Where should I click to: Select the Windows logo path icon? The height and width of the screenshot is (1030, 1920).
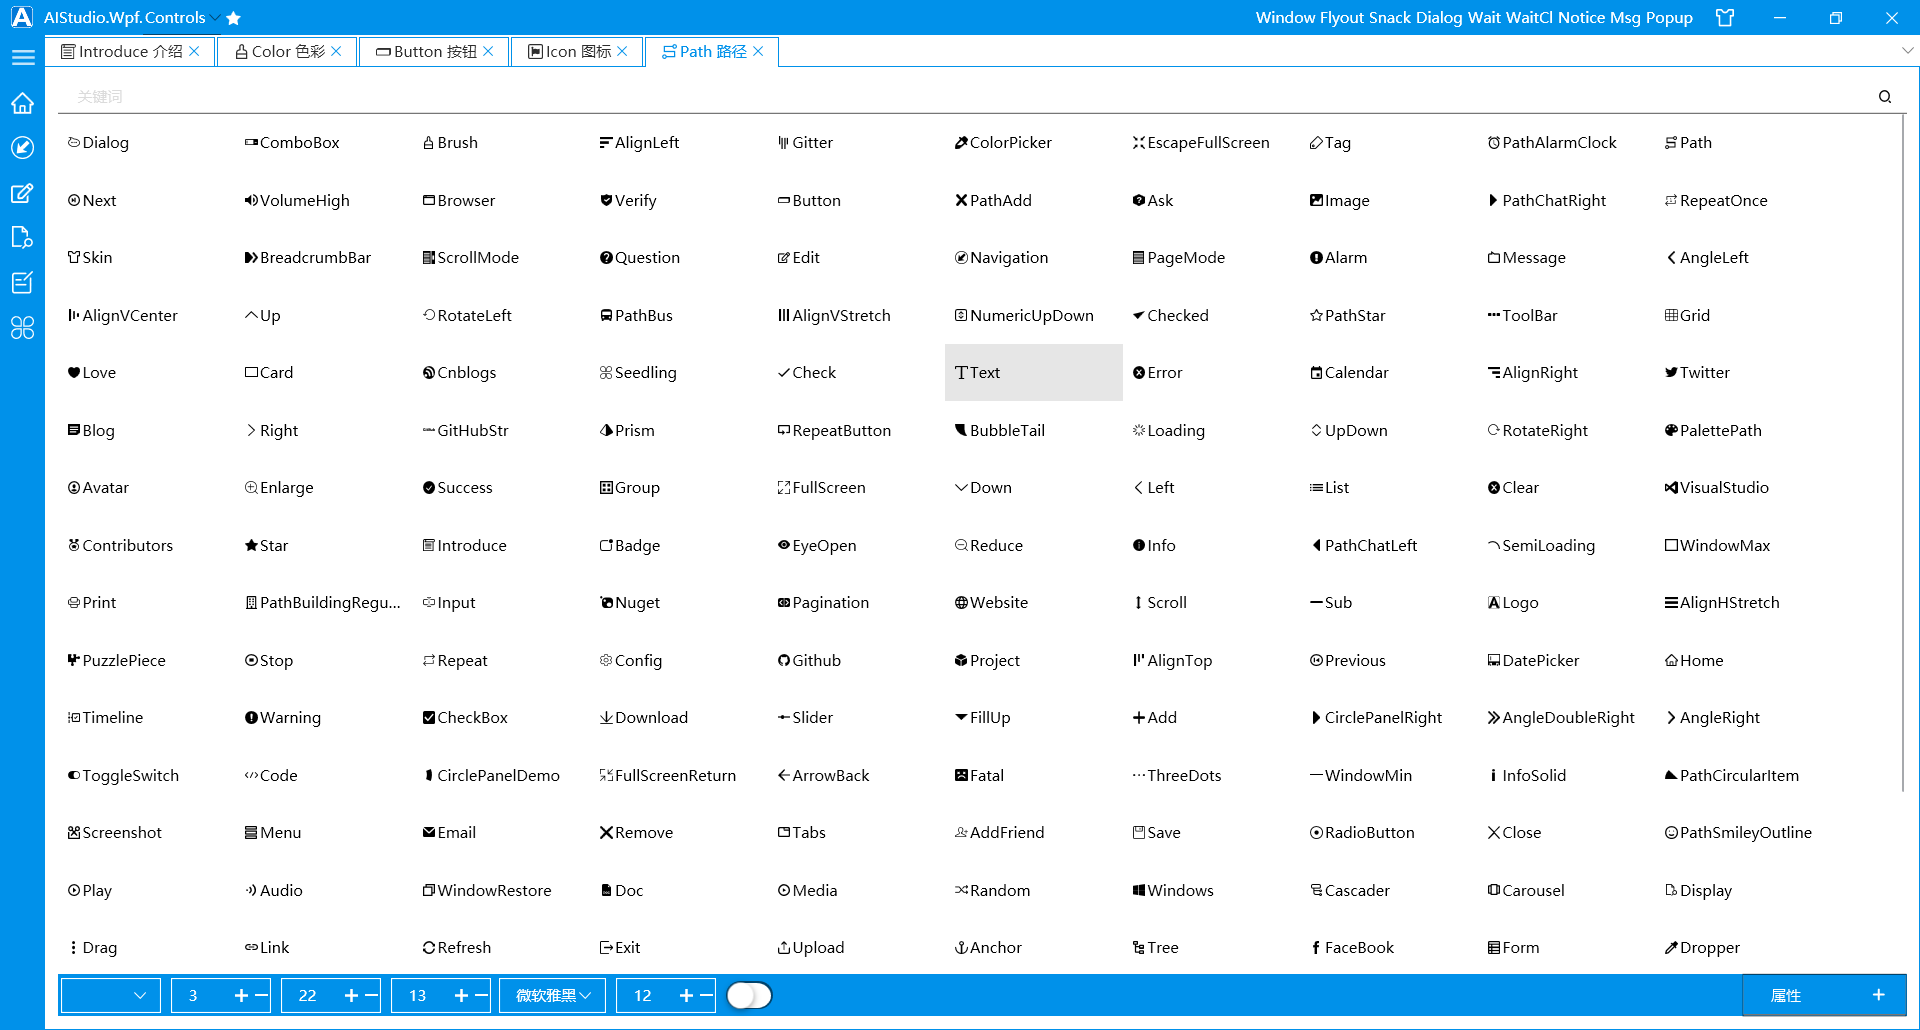1173,891
